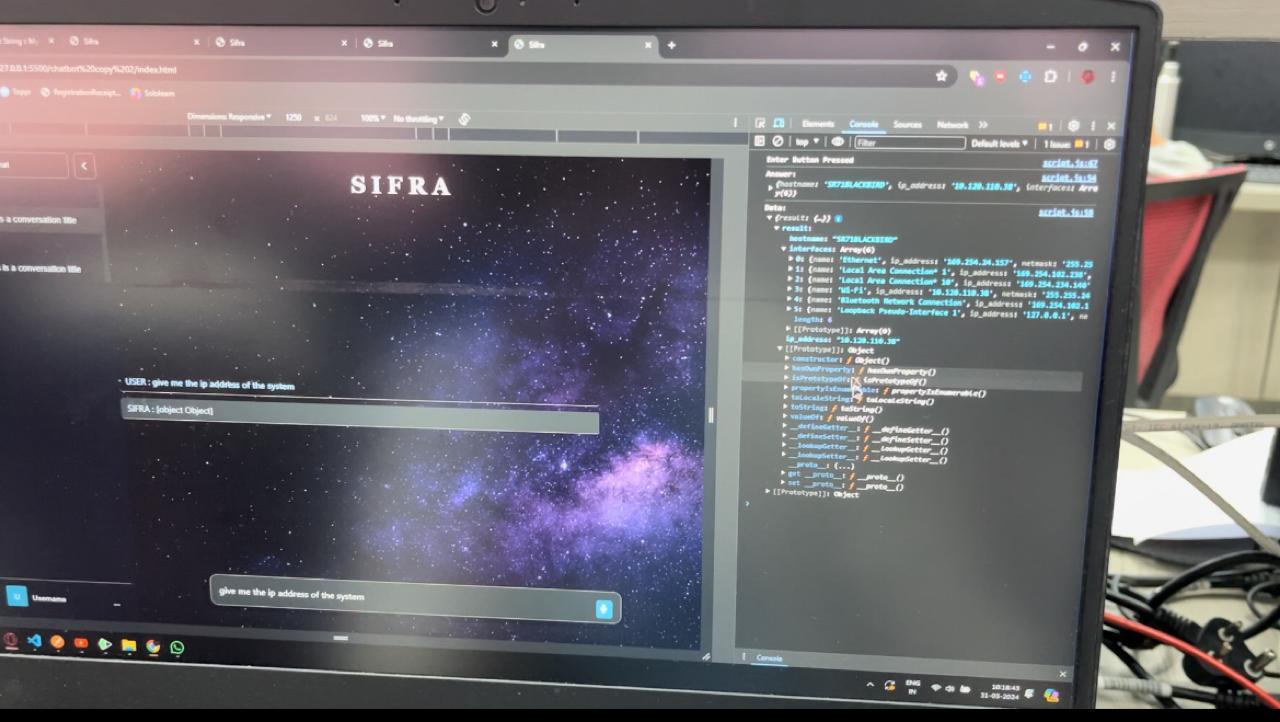
Task: Show hidden tray icons chevron
Action: pos(870,685)
